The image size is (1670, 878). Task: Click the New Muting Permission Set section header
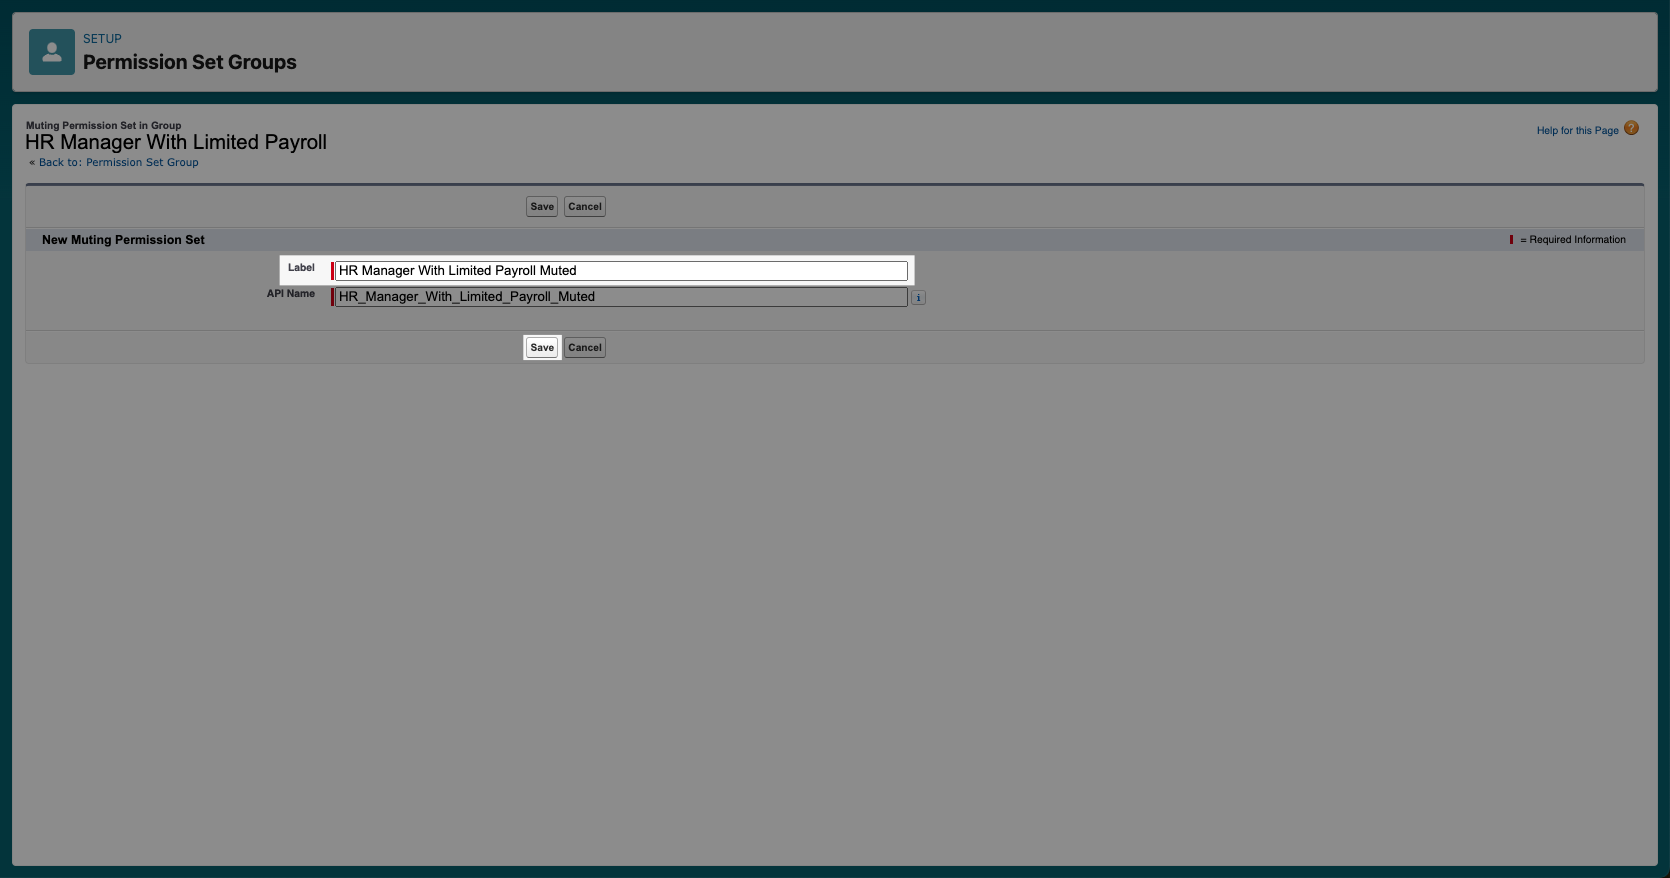[x=123, y=240]
